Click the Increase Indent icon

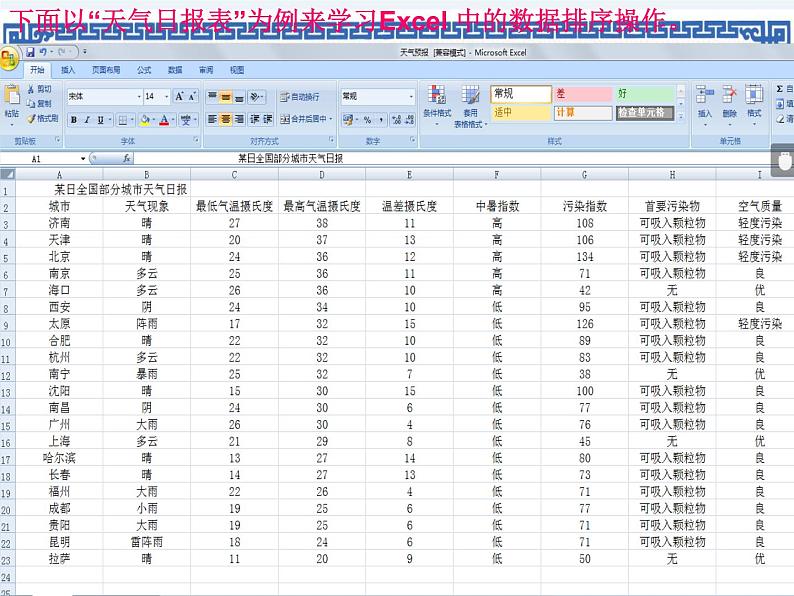point(267,120)
